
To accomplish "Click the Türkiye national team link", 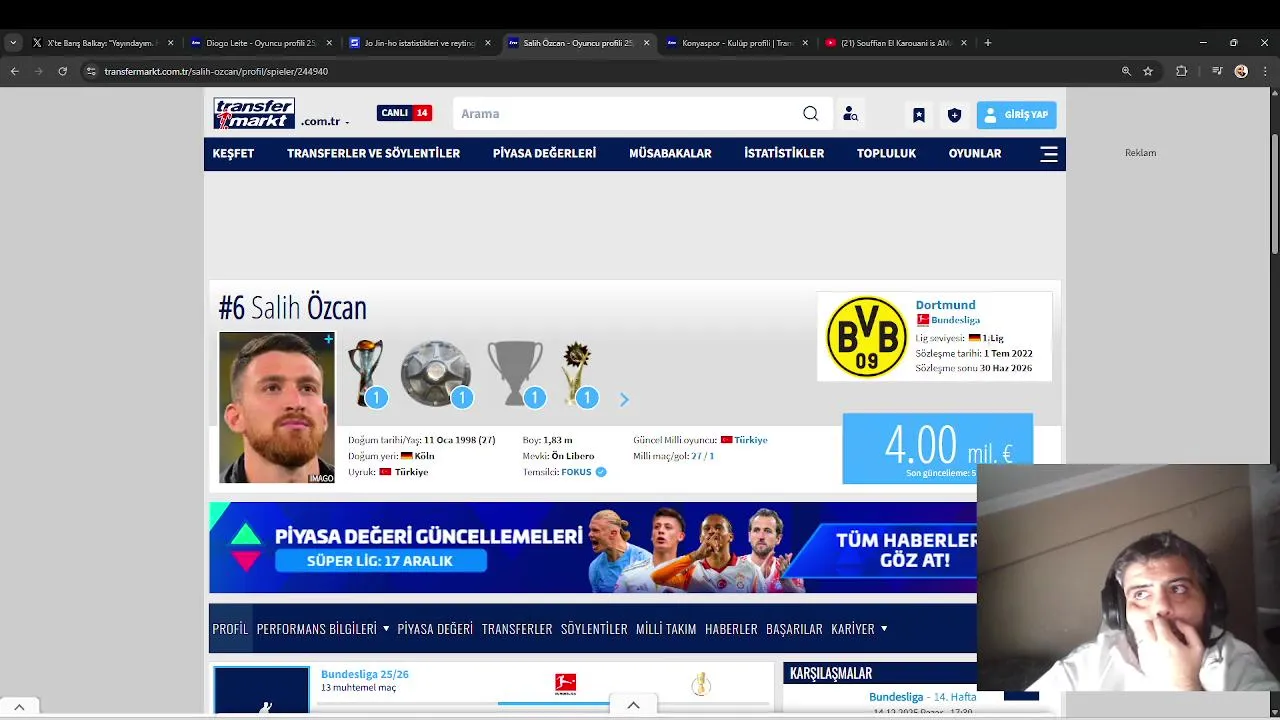I will (750, 440).
